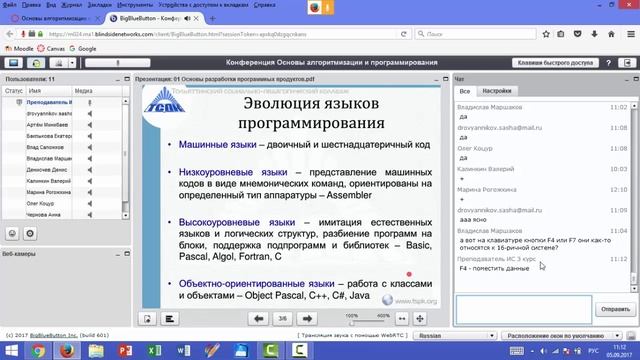This screenshot has width=640, height=360.
Task: Minimize the Веб-камеры panel
Action: point(118,254)
